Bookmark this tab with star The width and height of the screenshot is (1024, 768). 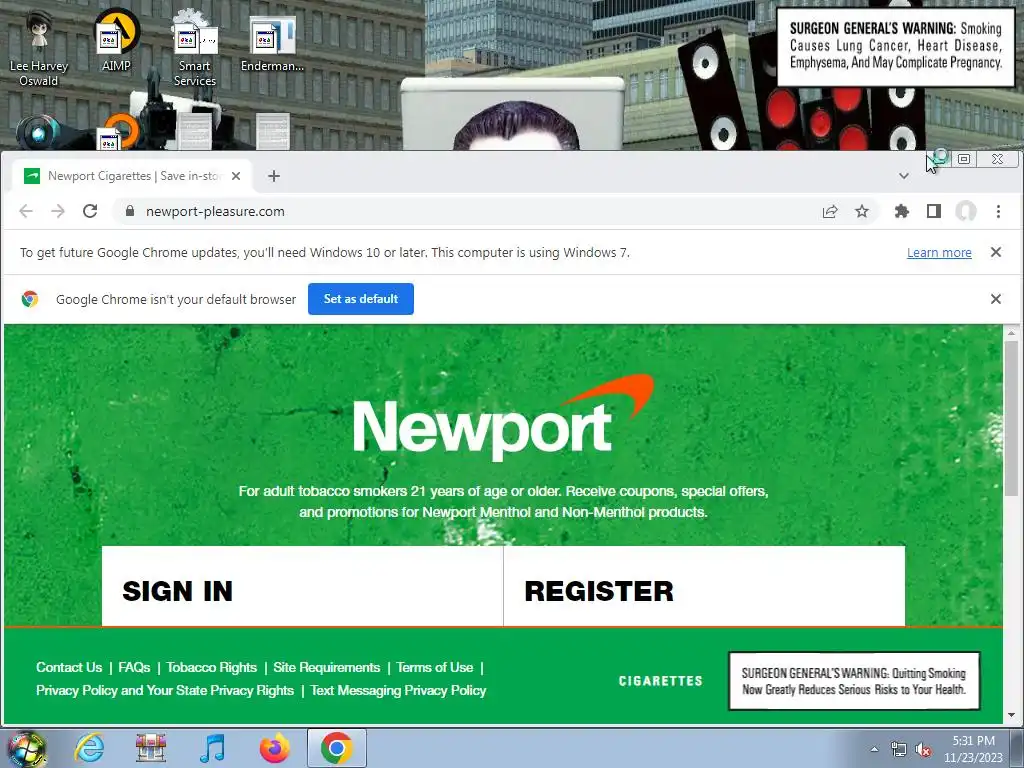point(862,211)
